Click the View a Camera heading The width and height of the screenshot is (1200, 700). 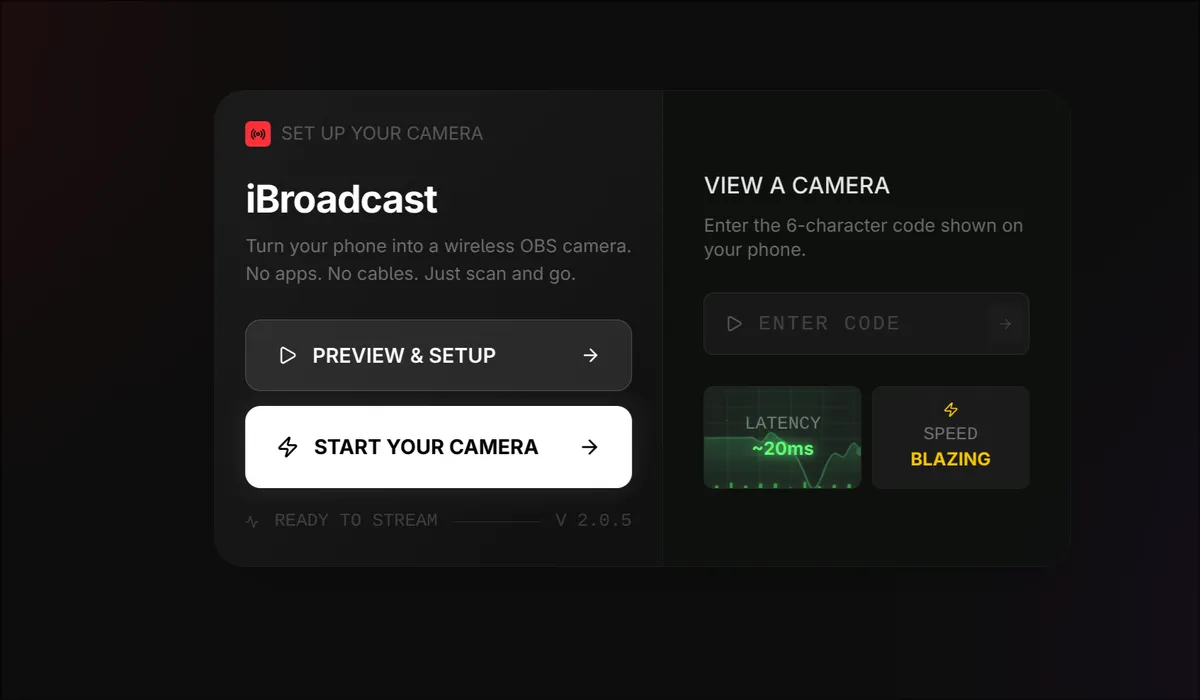click(796, 185)
